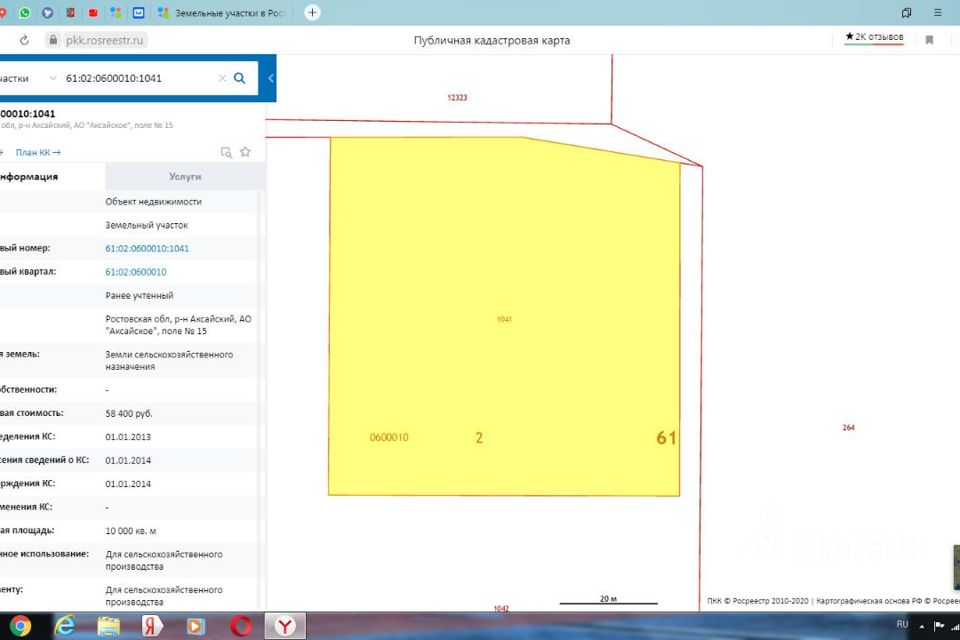Viewport: 960px width, 640px height.
Task: Click the zoom-to-object icon
Action: [x=226, y=152]
